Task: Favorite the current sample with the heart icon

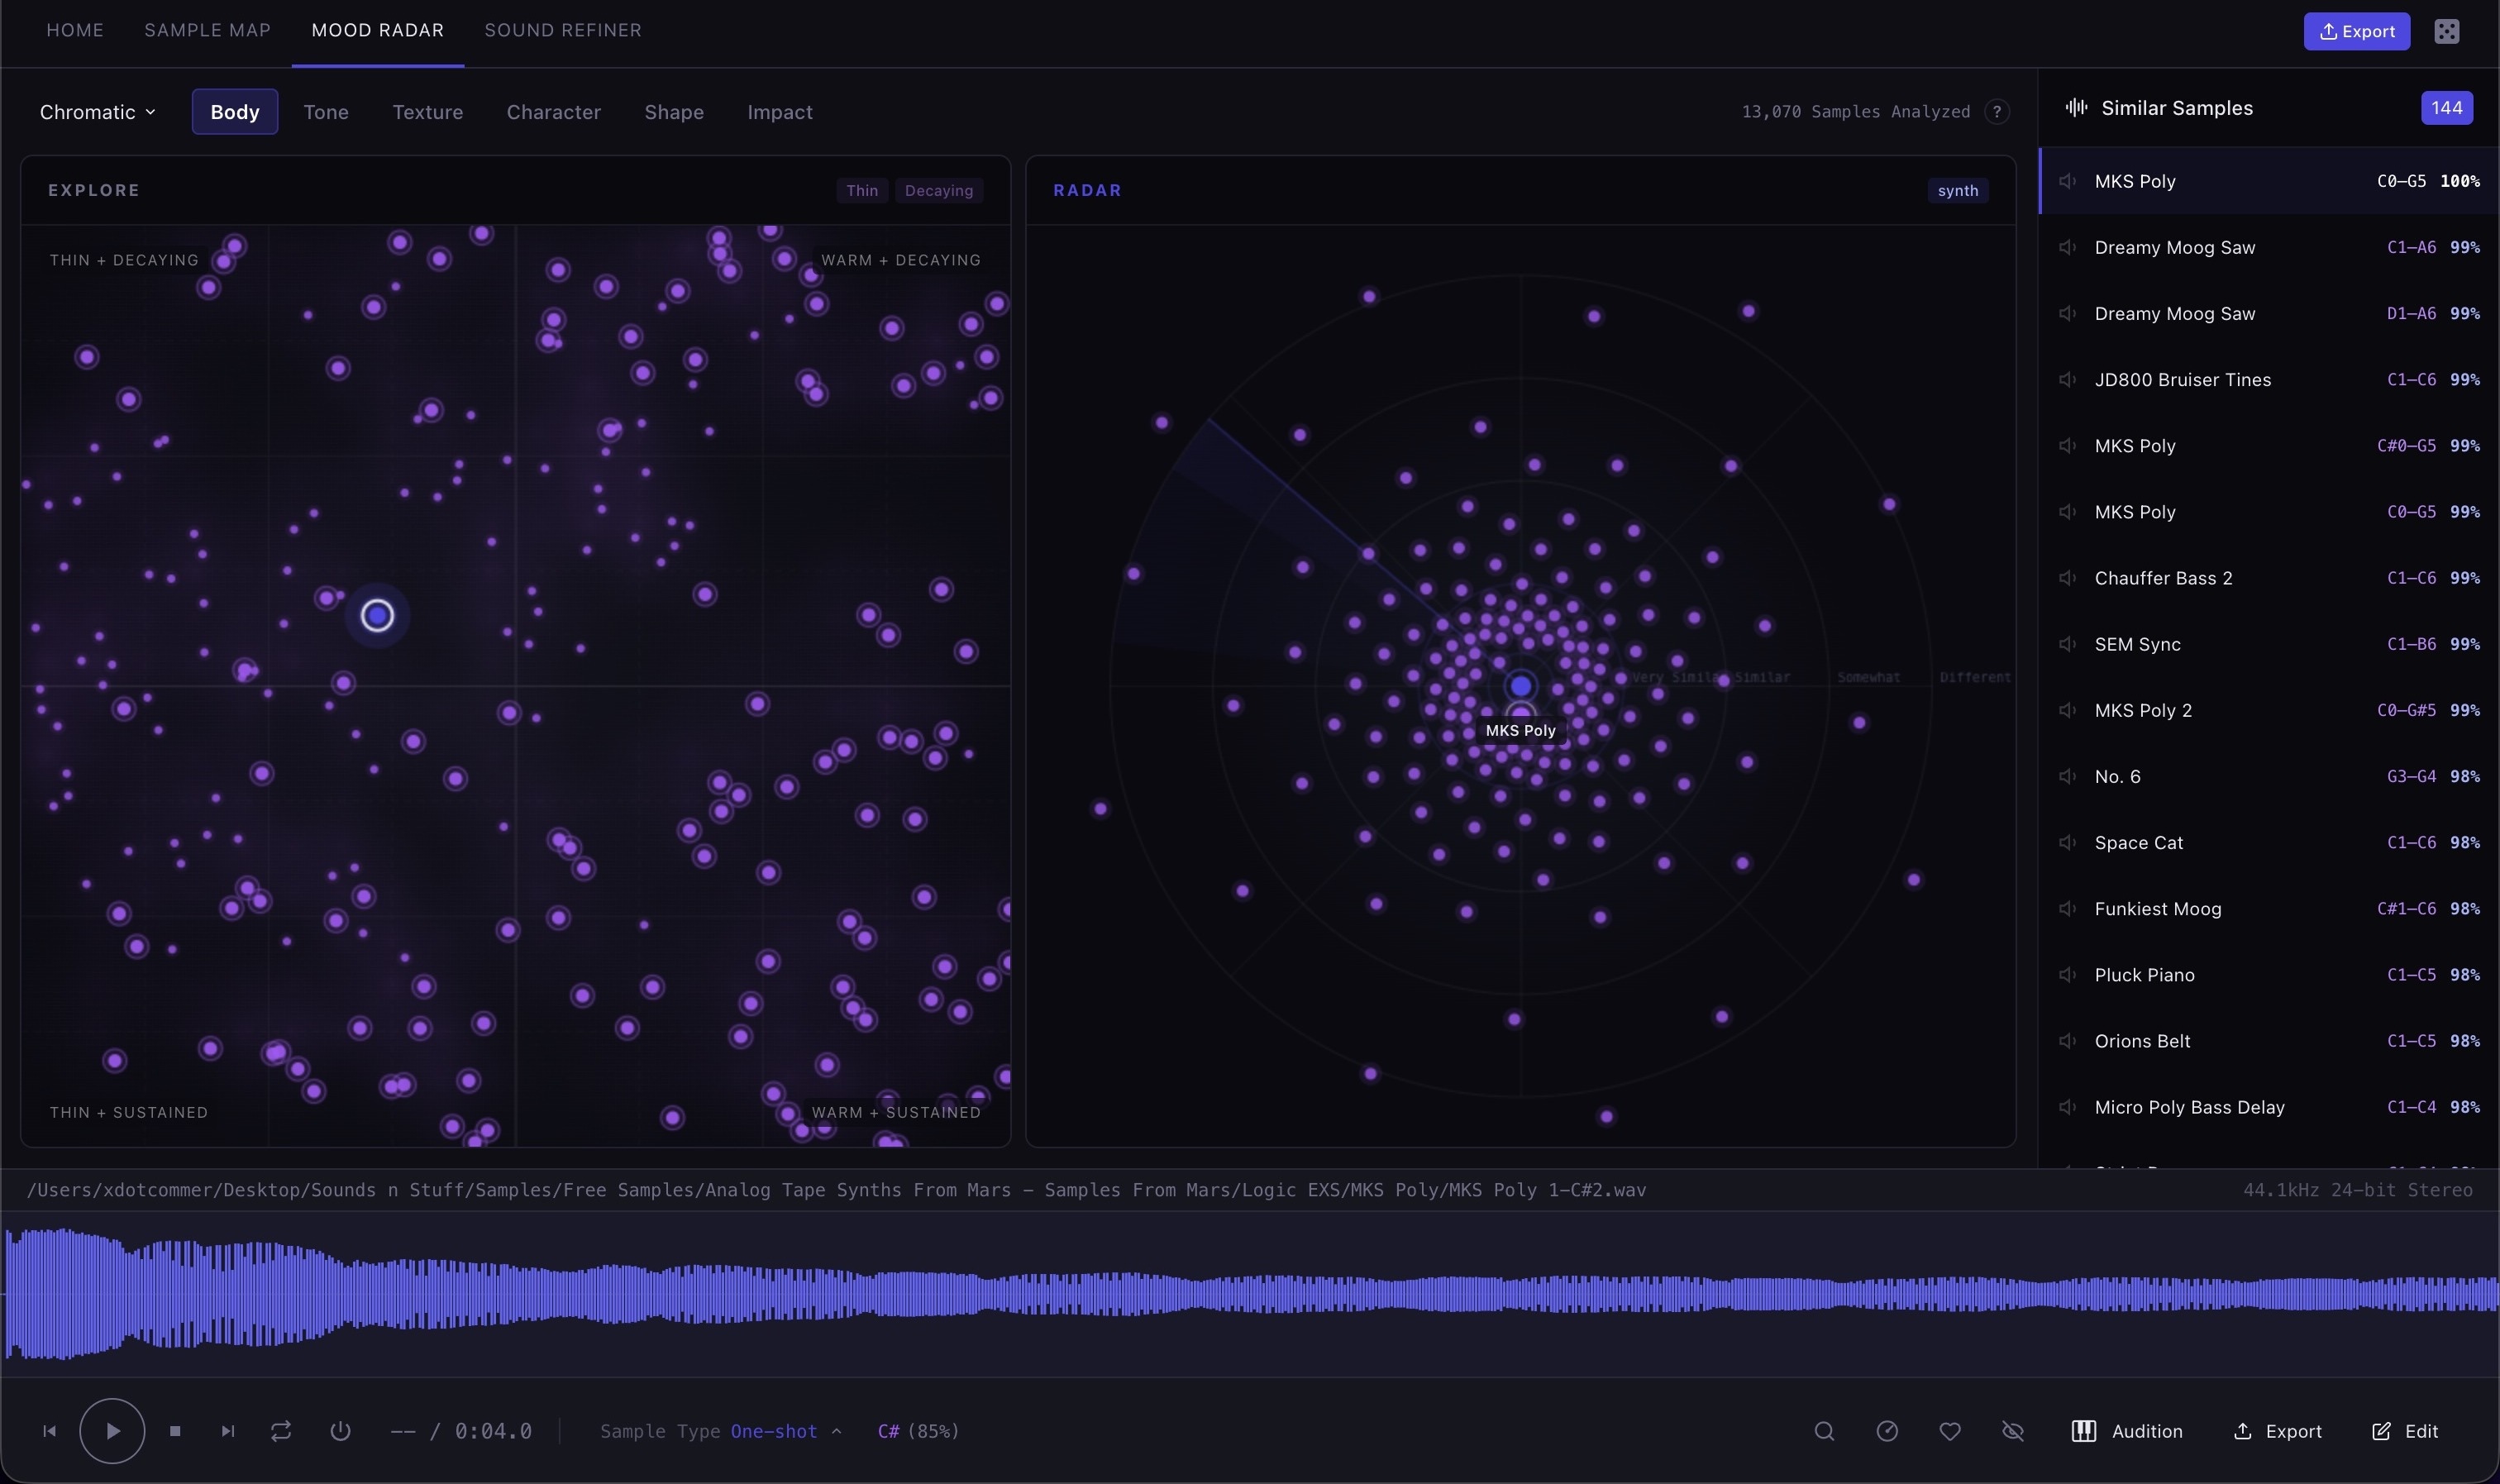Action: tap(1951, 1430)
